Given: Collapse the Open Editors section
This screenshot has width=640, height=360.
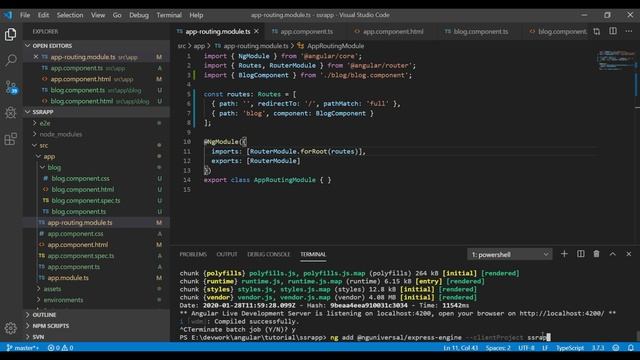Looking at the screenshot, I should pyautogui.click(x=28, y=46).
